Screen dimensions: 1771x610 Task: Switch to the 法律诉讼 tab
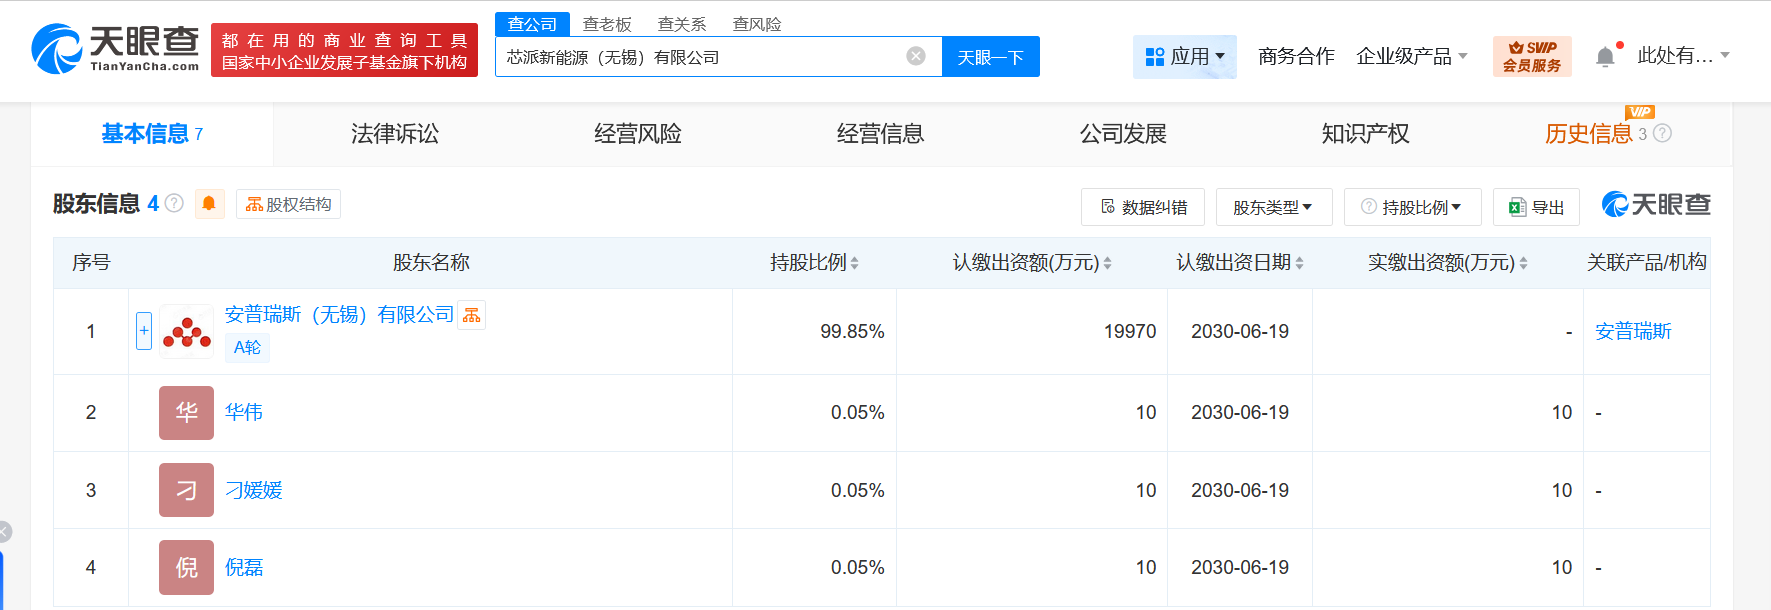click(x=395, y=134)
